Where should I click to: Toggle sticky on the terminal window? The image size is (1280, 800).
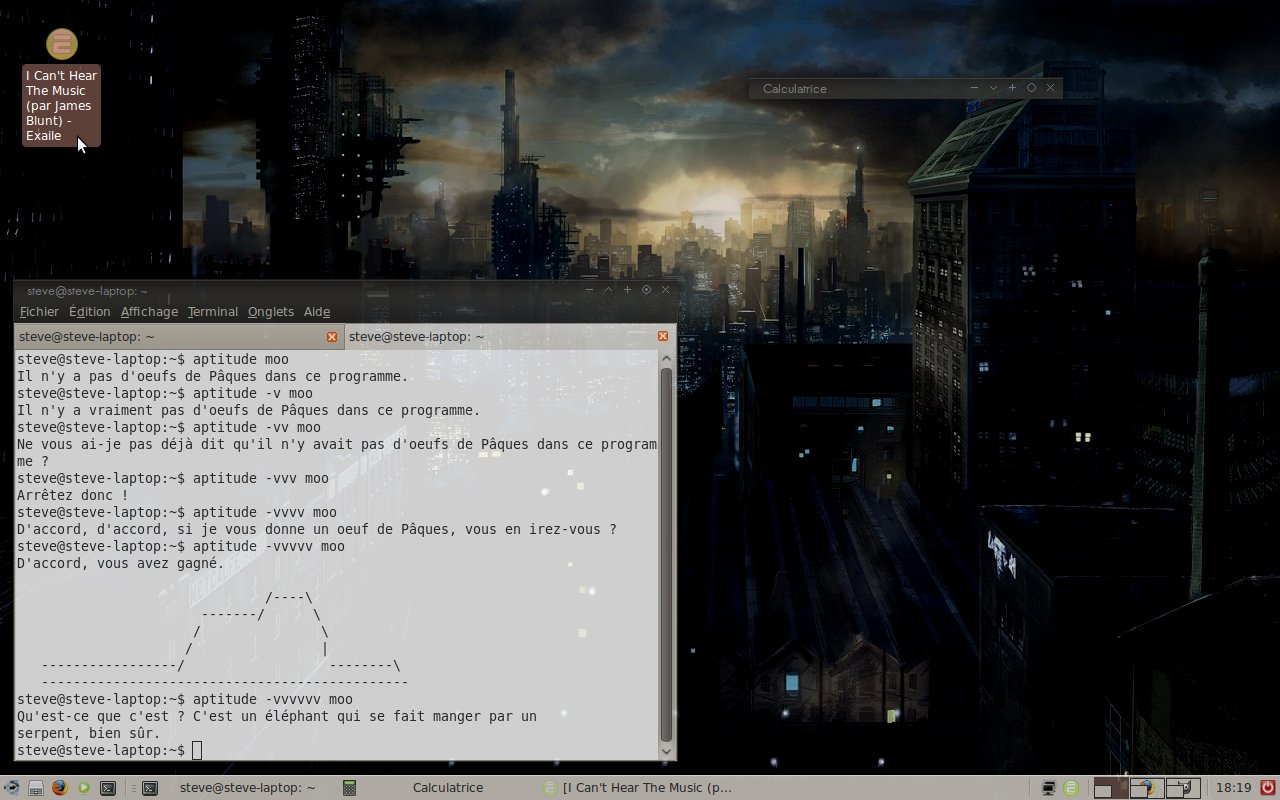point(646,290)
